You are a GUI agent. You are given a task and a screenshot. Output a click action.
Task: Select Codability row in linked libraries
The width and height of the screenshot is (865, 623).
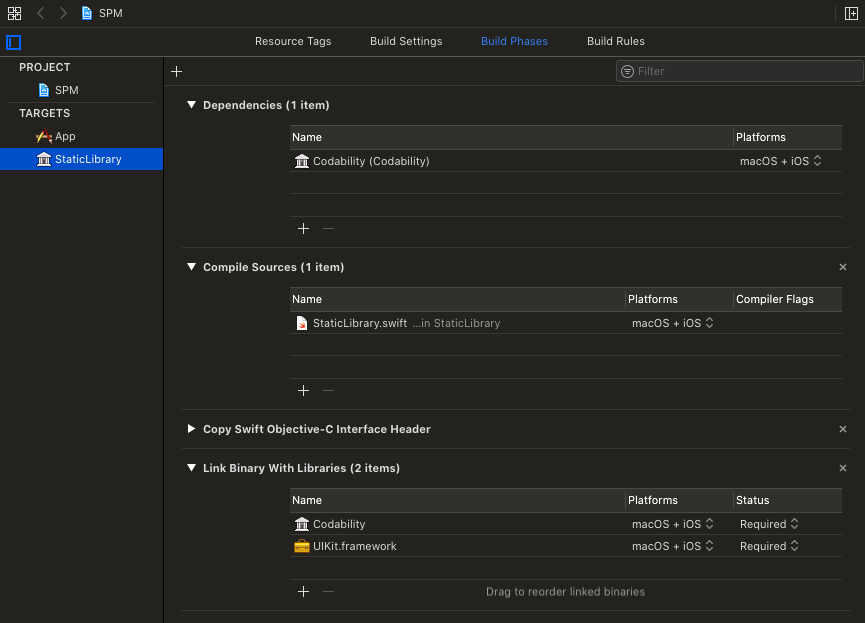pos(566,524)
